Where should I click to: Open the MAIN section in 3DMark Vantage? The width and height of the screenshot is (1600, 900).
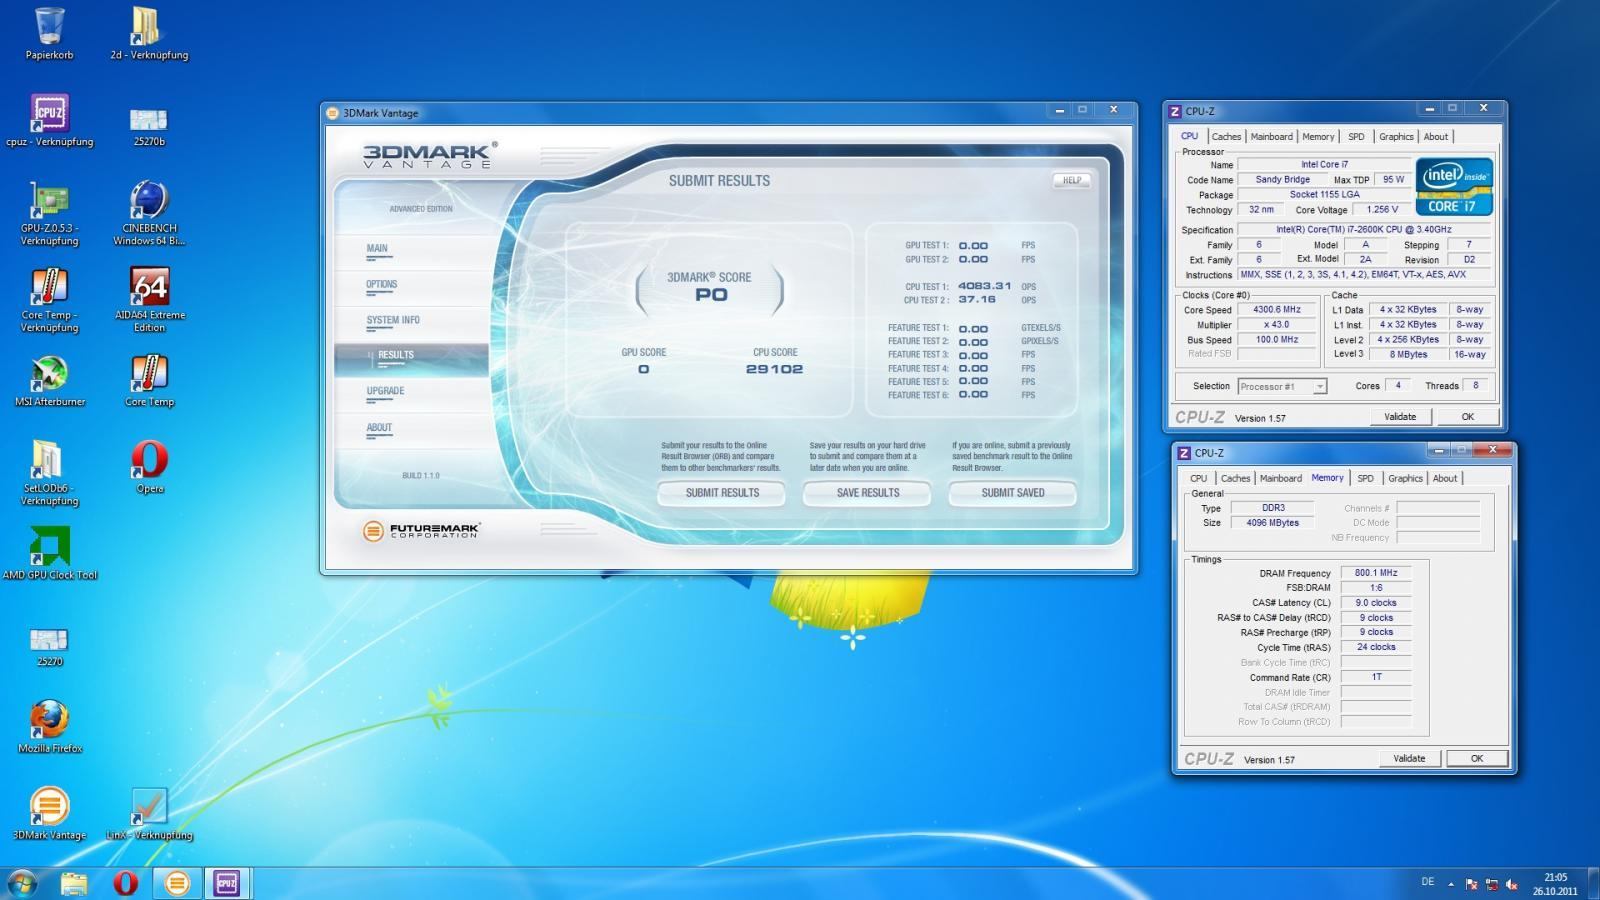point(377,248)
